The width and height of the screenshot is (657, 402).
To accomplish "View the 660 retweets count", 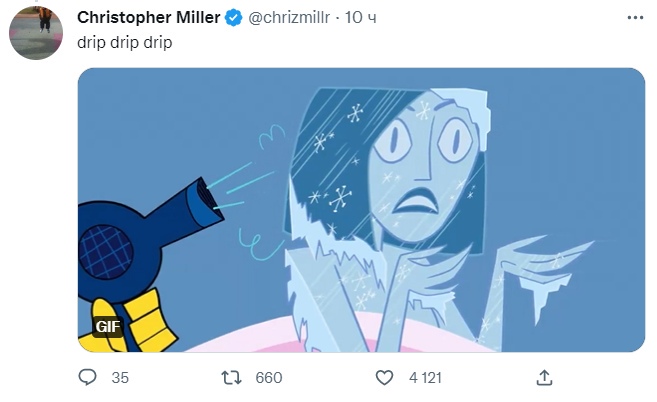I will click(x=269, y=378).
